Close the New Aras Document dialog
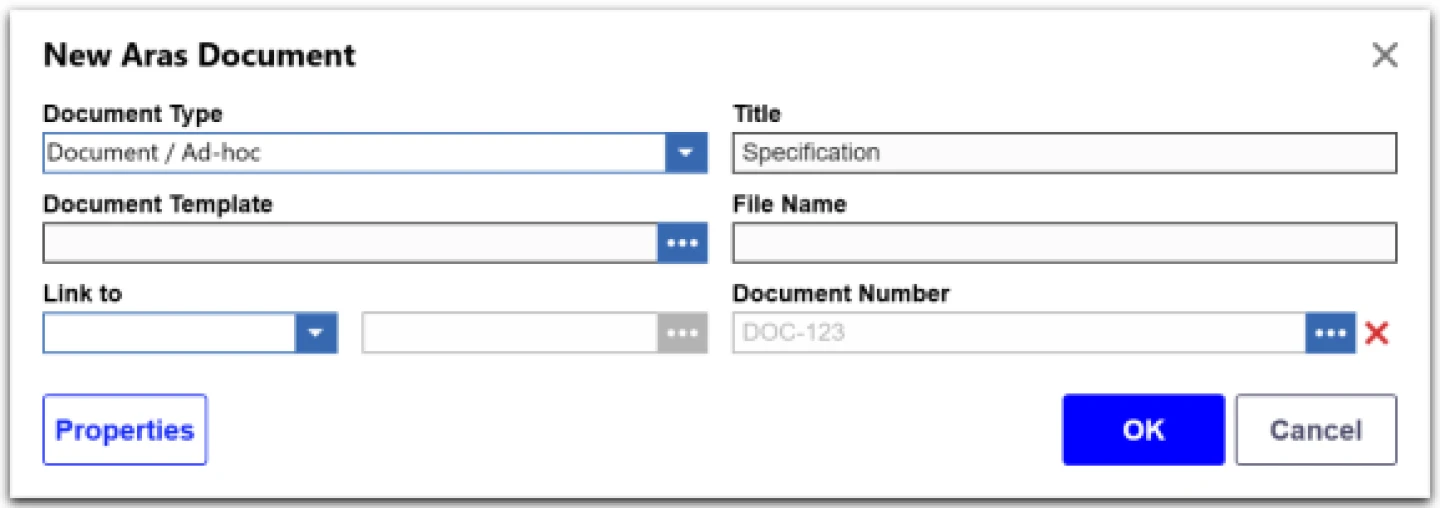The image size is (1440, 508). [1384, 55]
